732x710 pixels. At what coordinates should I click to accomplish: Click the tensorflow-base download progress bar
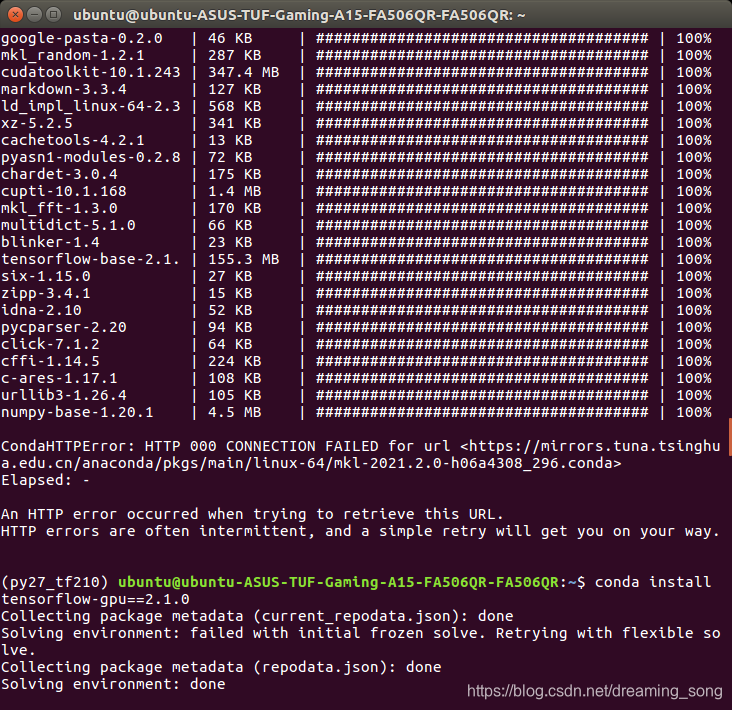click(482, 259)
